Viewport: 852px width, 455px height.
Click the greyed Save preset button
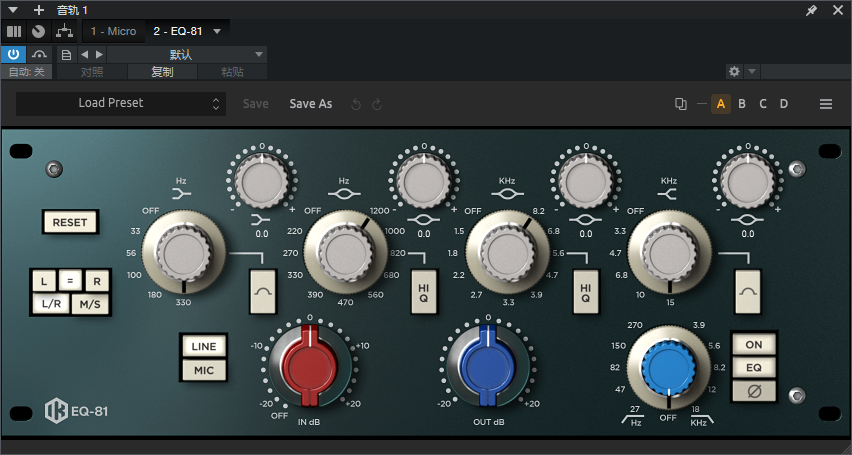click(255, 104)
